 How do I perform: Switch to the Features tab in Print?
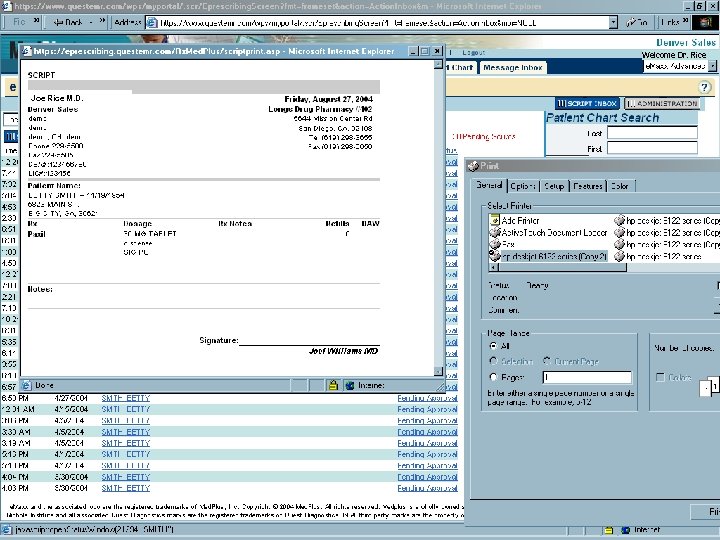click(x=587, y=186)
